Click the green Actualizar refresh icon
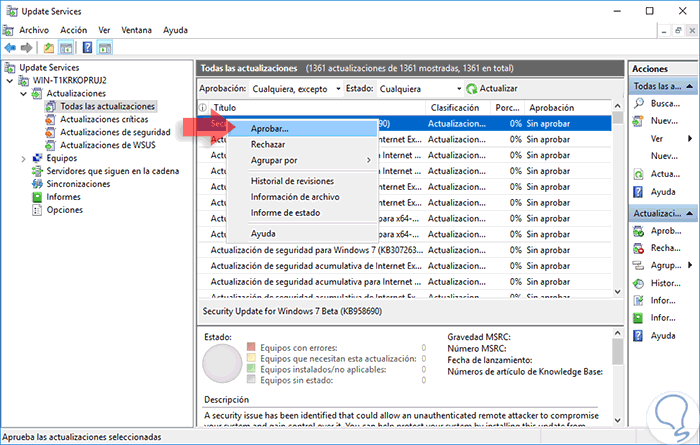This screenshot has height=445, width=700. 471,89
